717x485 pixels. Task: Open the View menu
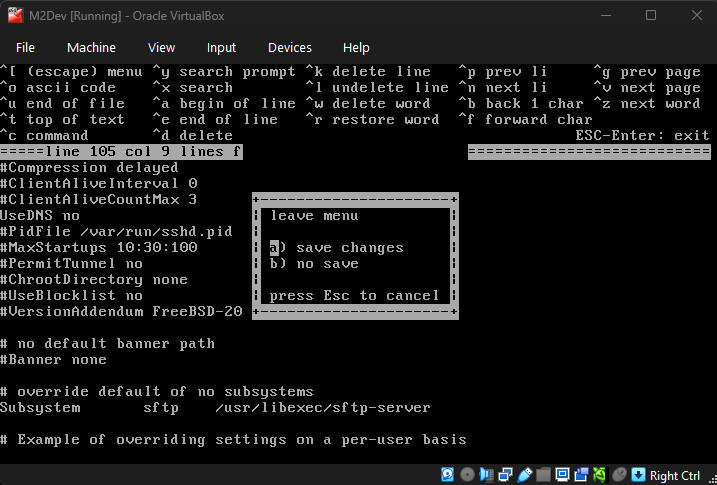point(161,47)
